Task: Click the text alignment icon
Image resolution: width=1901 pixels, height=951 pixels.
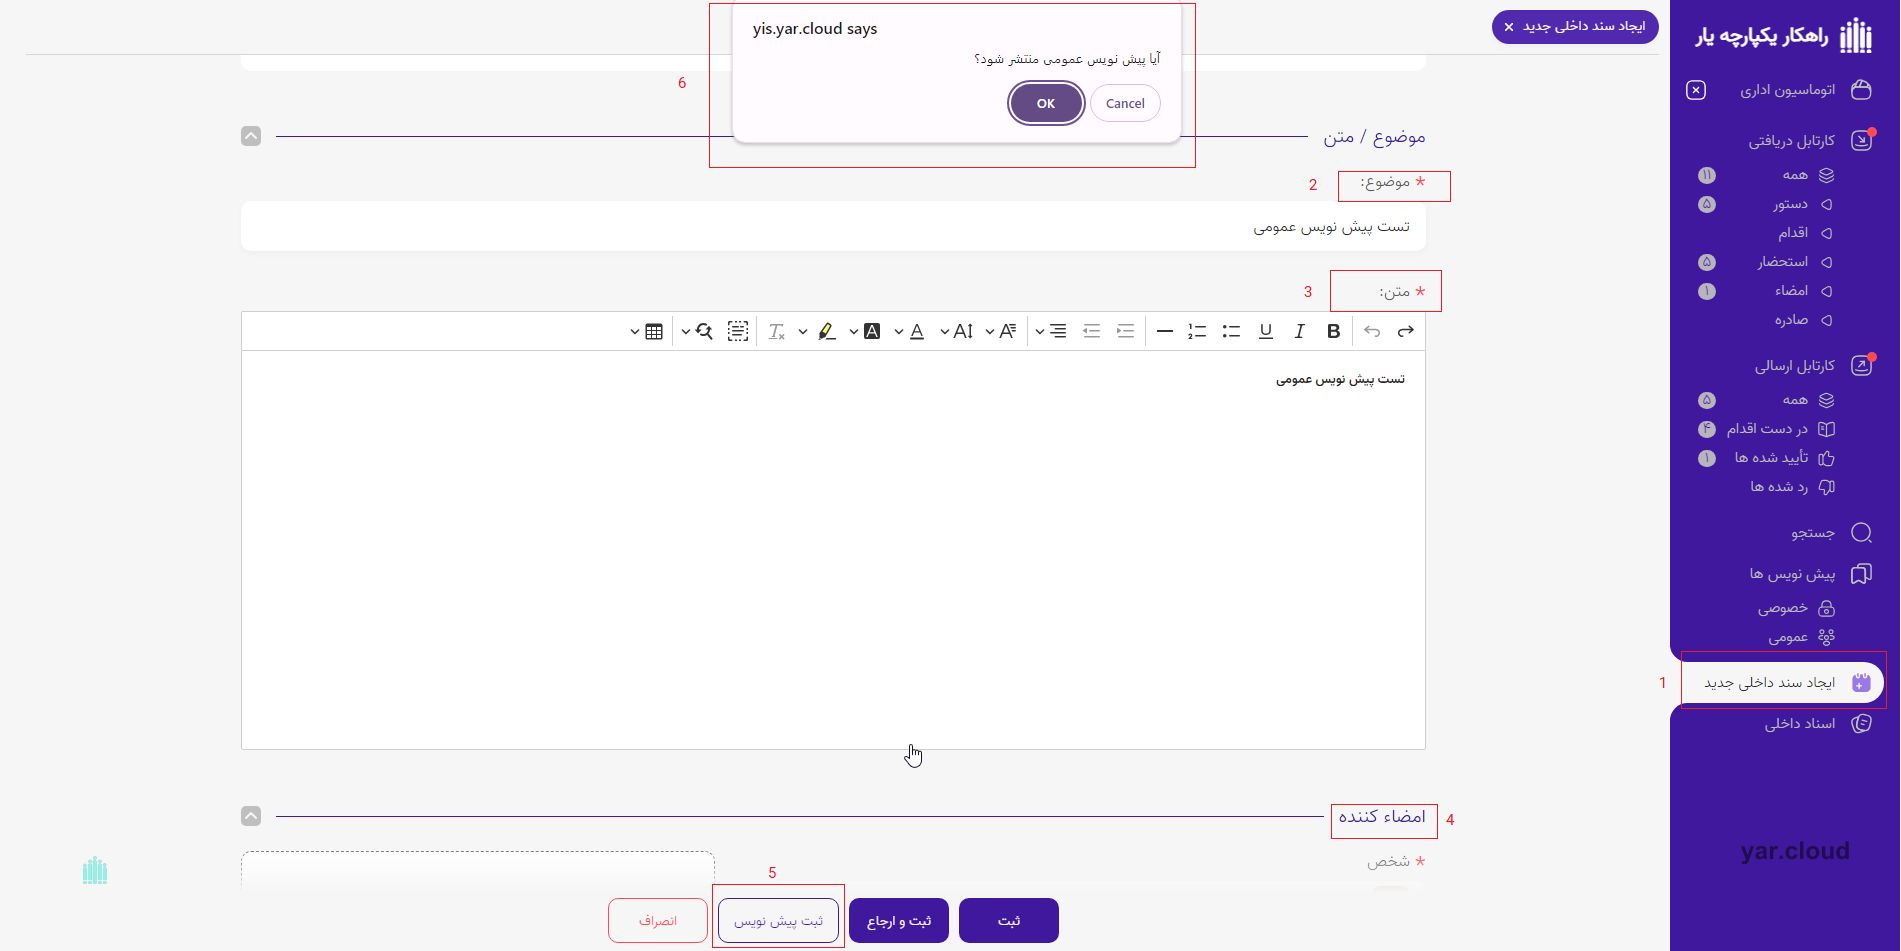Action: [x=1057, y=331]
